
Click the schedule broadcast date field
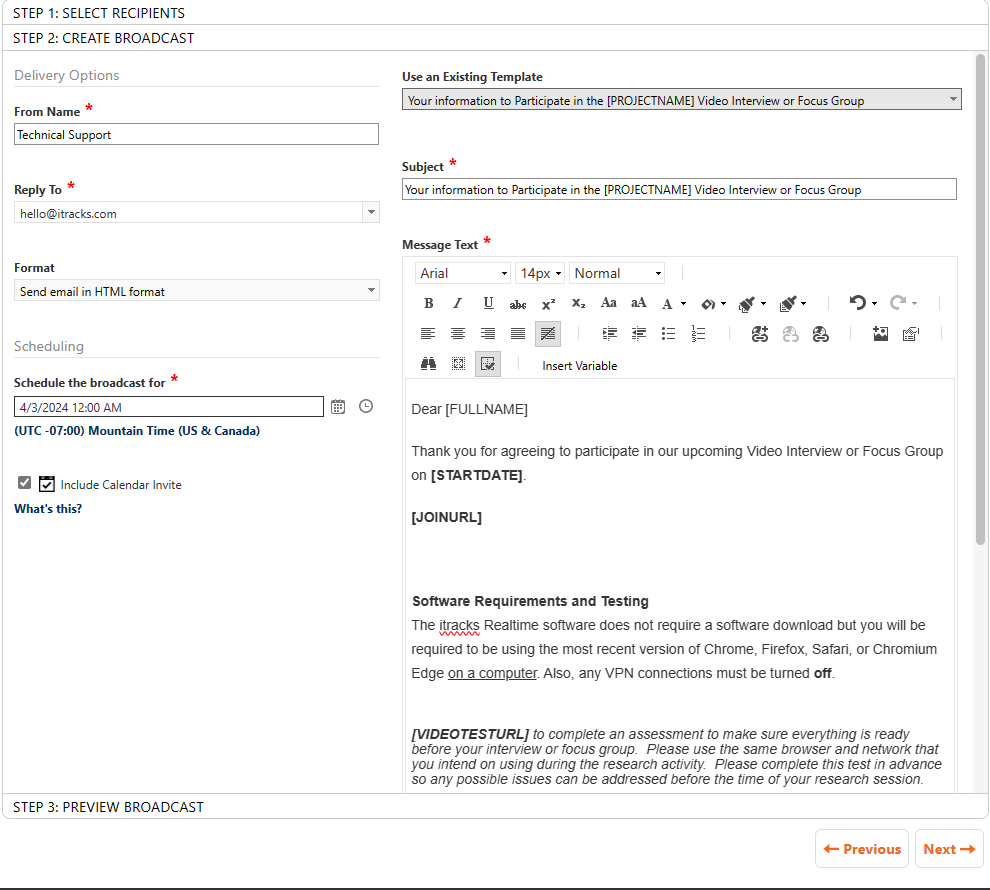point(169,407)
